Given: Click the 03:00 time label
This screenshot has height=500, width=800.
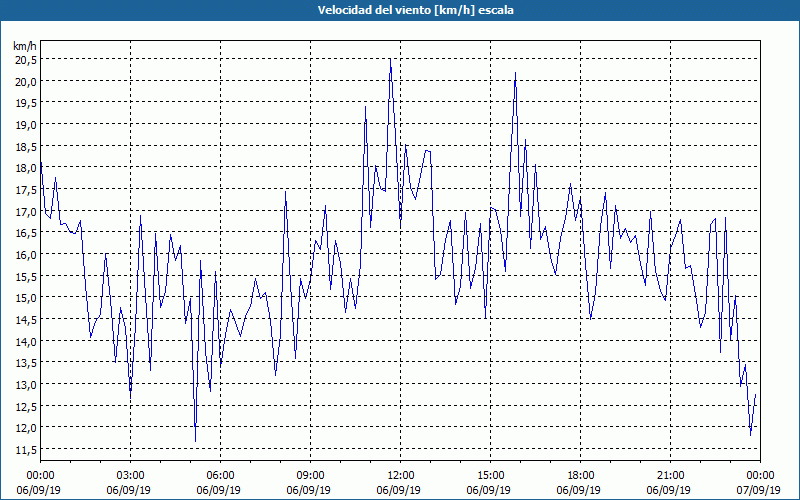Looking at the screenshot, I should 131,476.
